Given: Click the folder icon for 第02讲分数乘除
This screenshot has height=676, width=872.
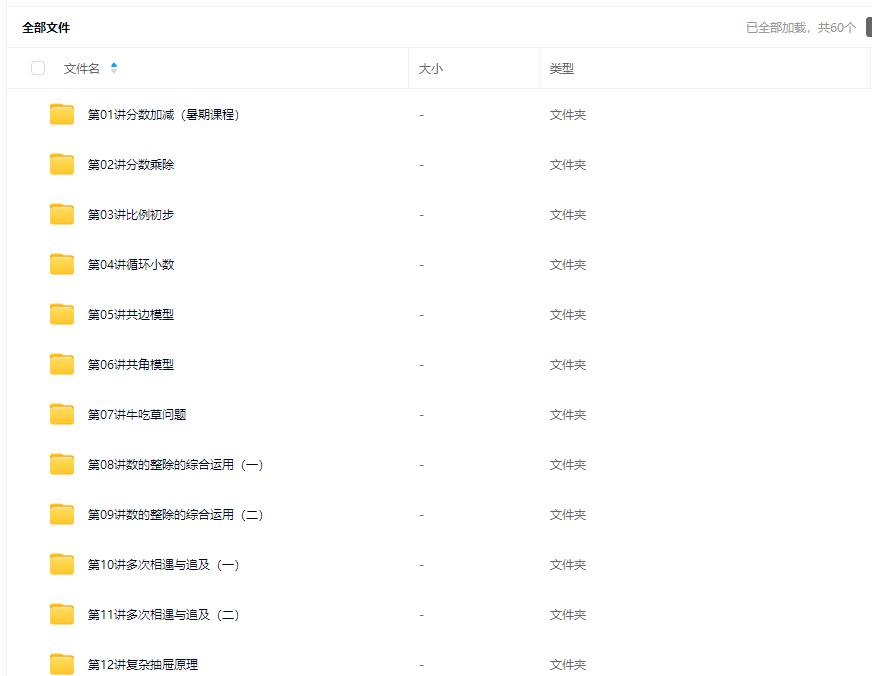Looking at the screenshot, I should pyautogui.click(x=62, y=165).
